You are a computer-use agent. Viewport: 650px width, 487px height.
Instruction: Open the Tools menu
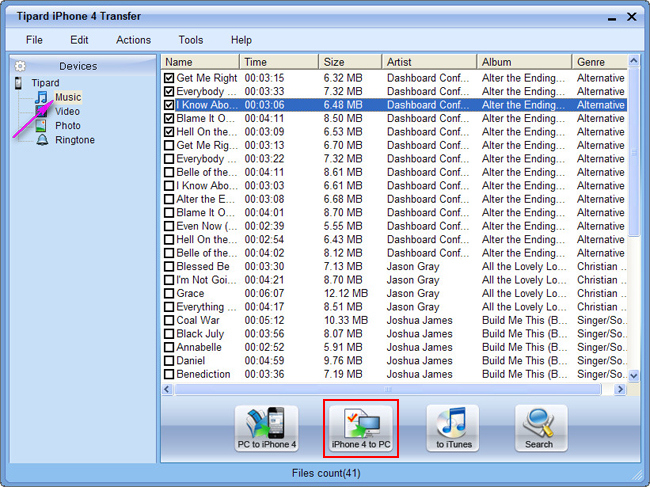[191, 40]
